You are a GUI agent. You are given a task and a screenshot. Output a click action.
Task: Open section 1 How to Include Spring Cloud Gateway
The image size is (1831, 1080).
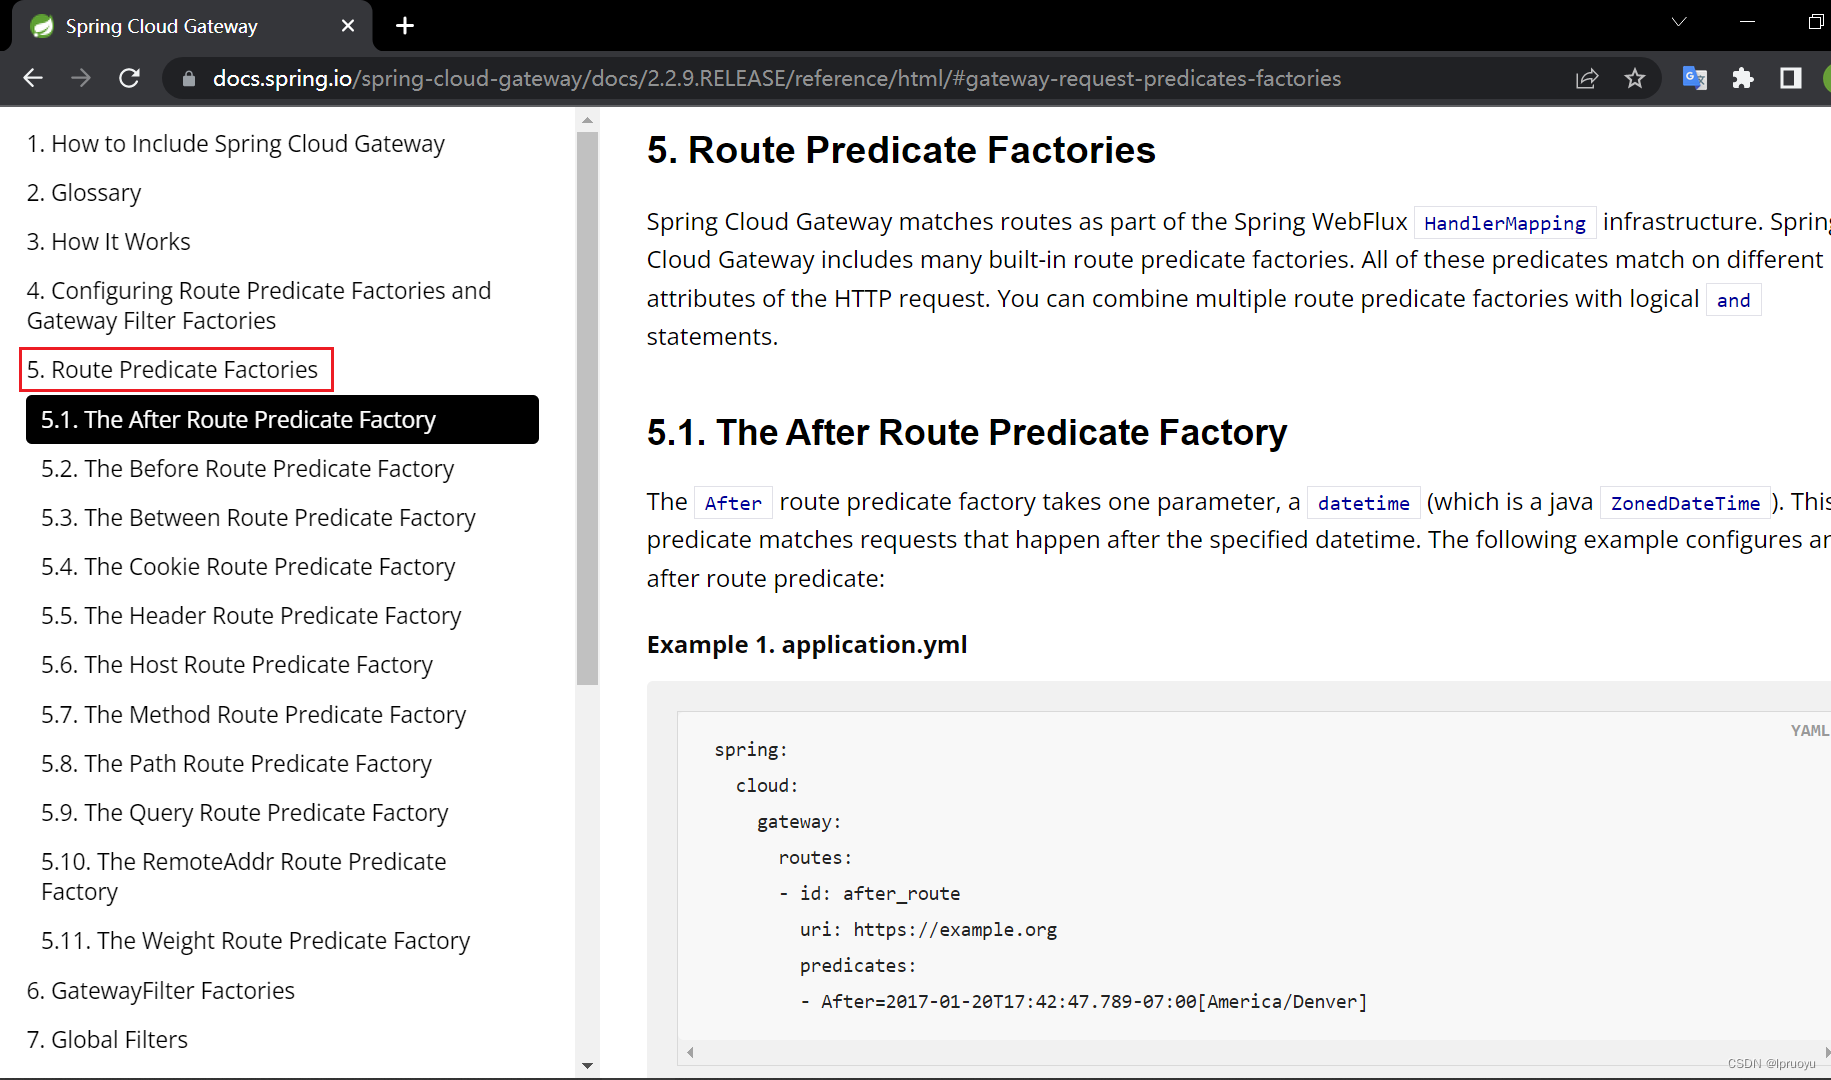[x=235, y=144]
